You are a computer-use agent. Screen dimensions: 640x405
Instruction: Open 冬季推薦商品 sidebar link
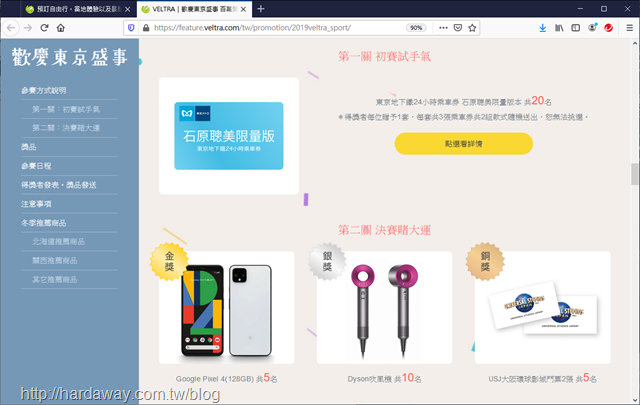click(44, 223)
